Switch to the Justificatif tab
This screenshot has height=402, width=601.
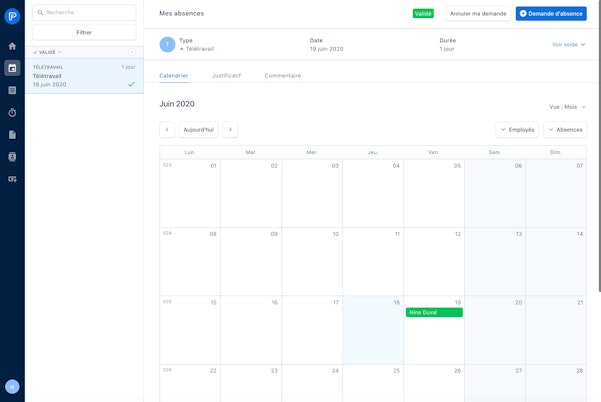tap(227, 75)
